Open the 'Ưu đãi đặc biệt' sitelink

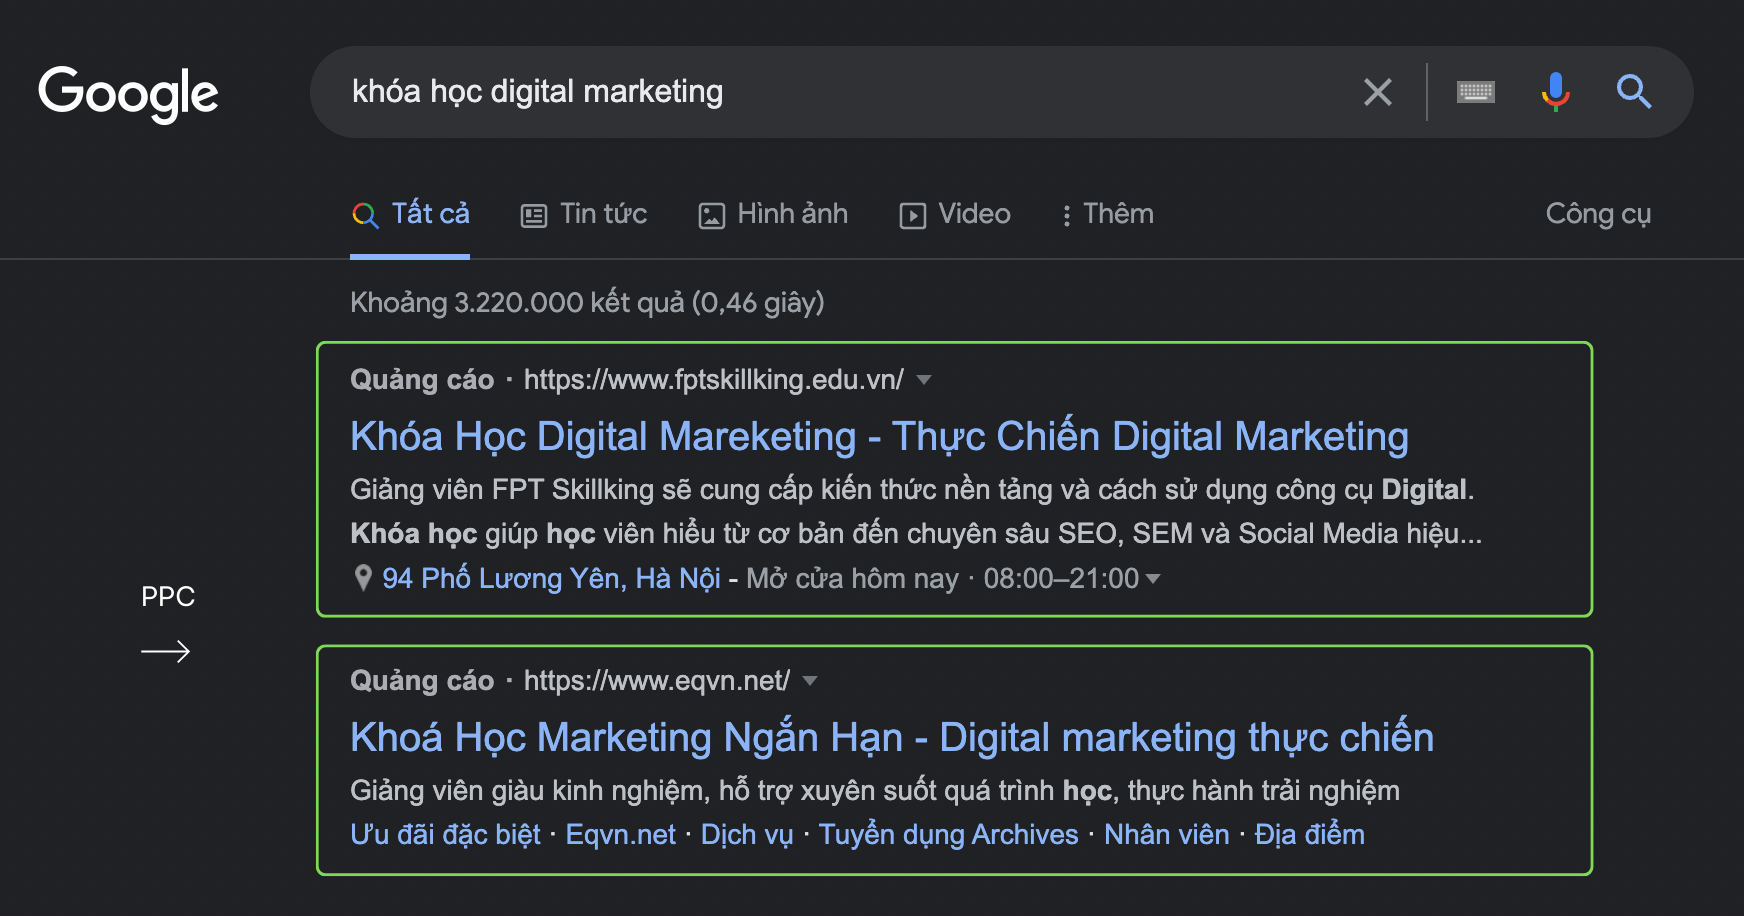pos(445,835)
